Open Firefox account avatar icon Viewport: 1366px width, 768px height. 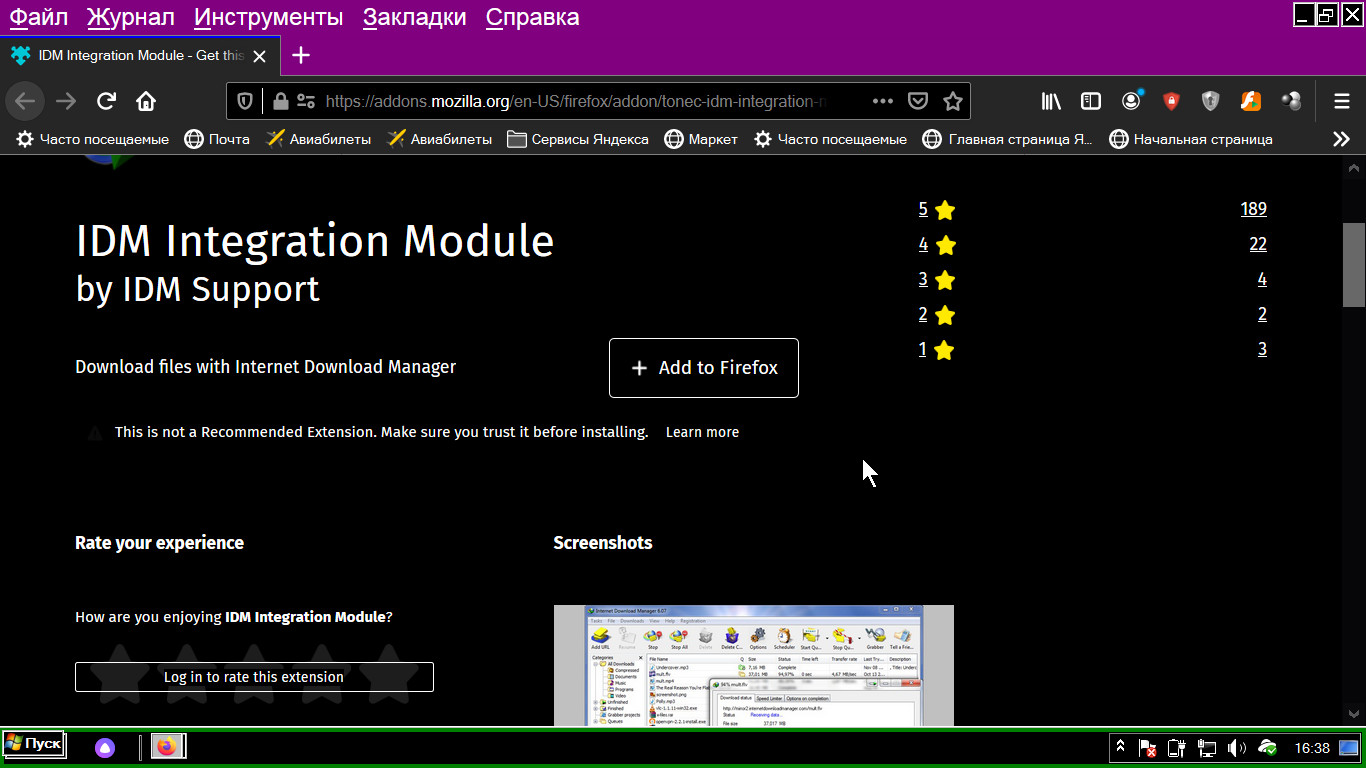[x=1131, y=101]
